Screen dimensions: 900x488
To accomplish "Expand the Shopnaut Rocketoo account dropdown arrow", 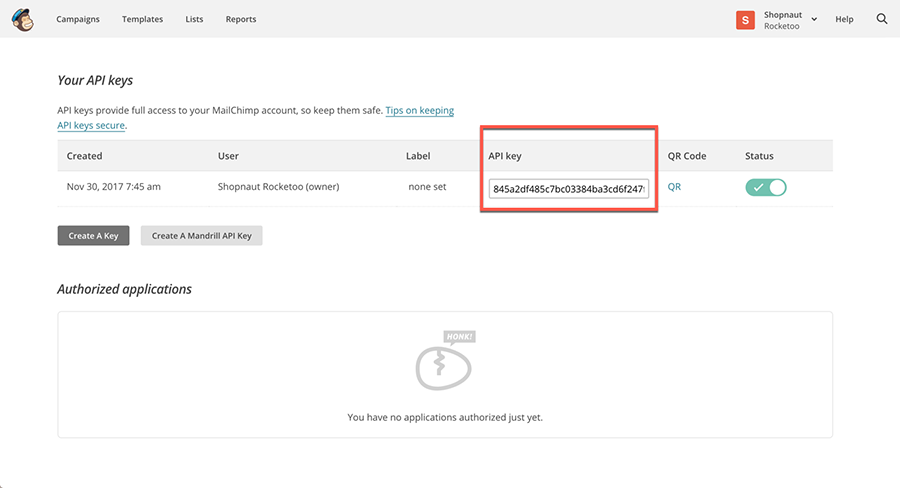I will pyautogui.click(x=814, y=19).
